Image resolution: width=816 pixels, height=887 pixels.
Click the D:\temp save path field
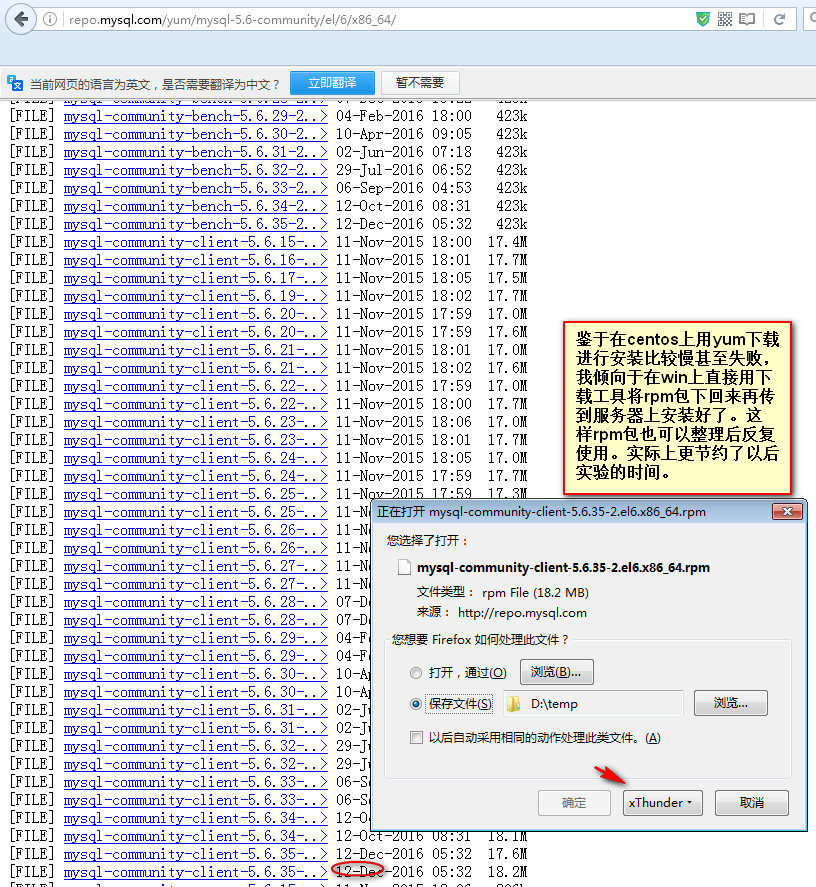coord(593,704)
